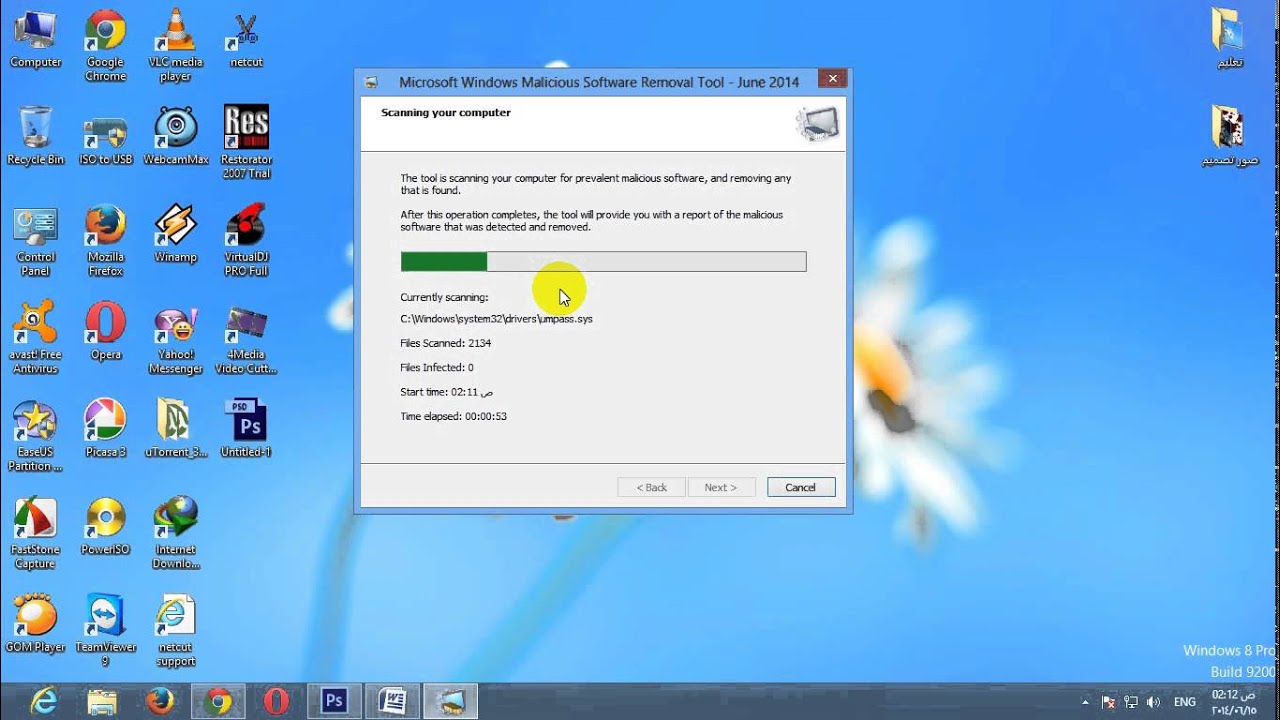Open File Explorer from the taskbar
The image size is (1280, 720).
(101, 701)
